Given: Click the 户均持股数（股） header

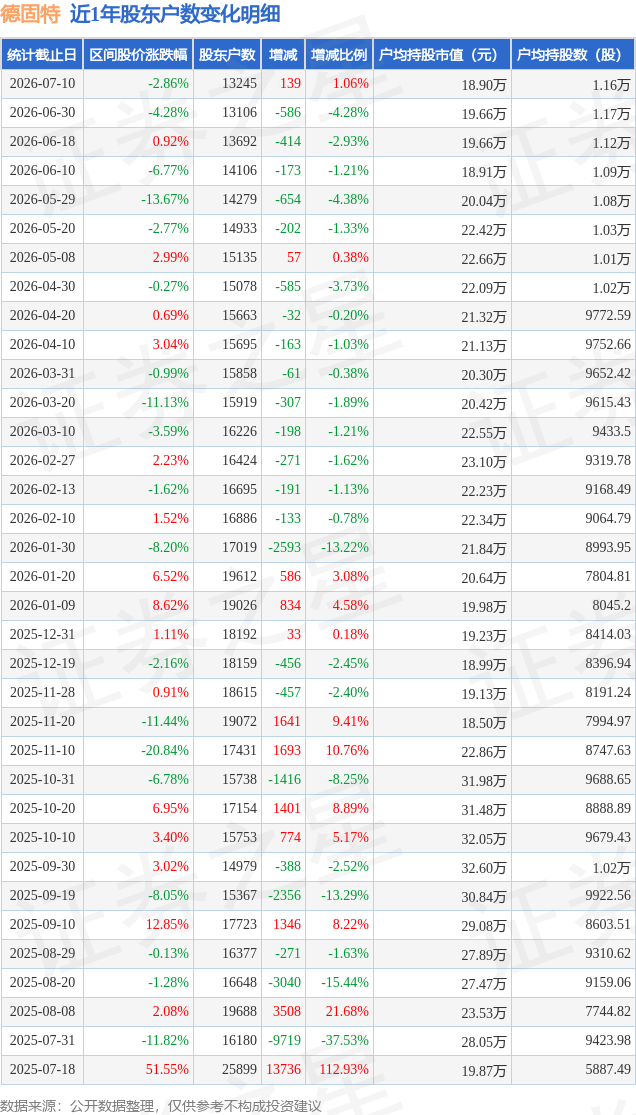Looking at the screenshot, I should click(x=573, y=54).
